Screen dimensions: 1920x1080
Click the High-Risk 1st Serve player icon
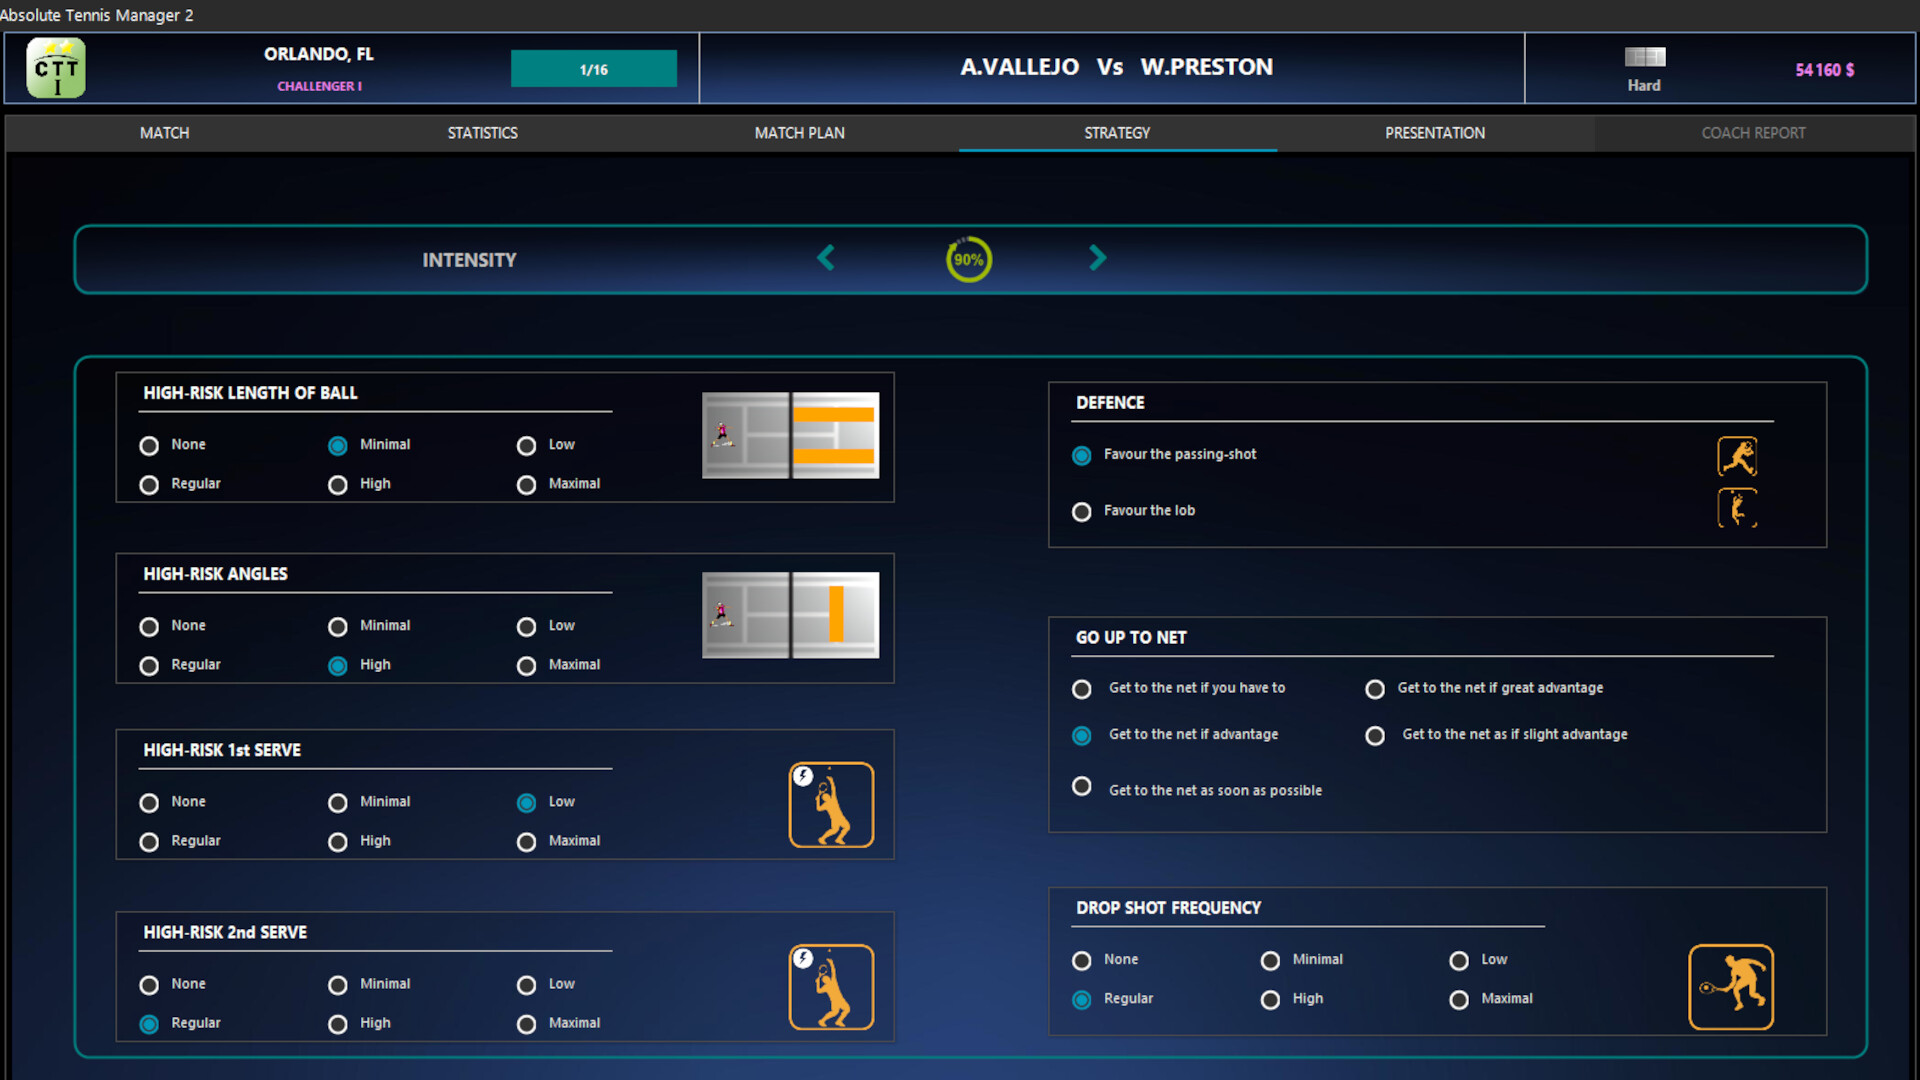[831, 805]
